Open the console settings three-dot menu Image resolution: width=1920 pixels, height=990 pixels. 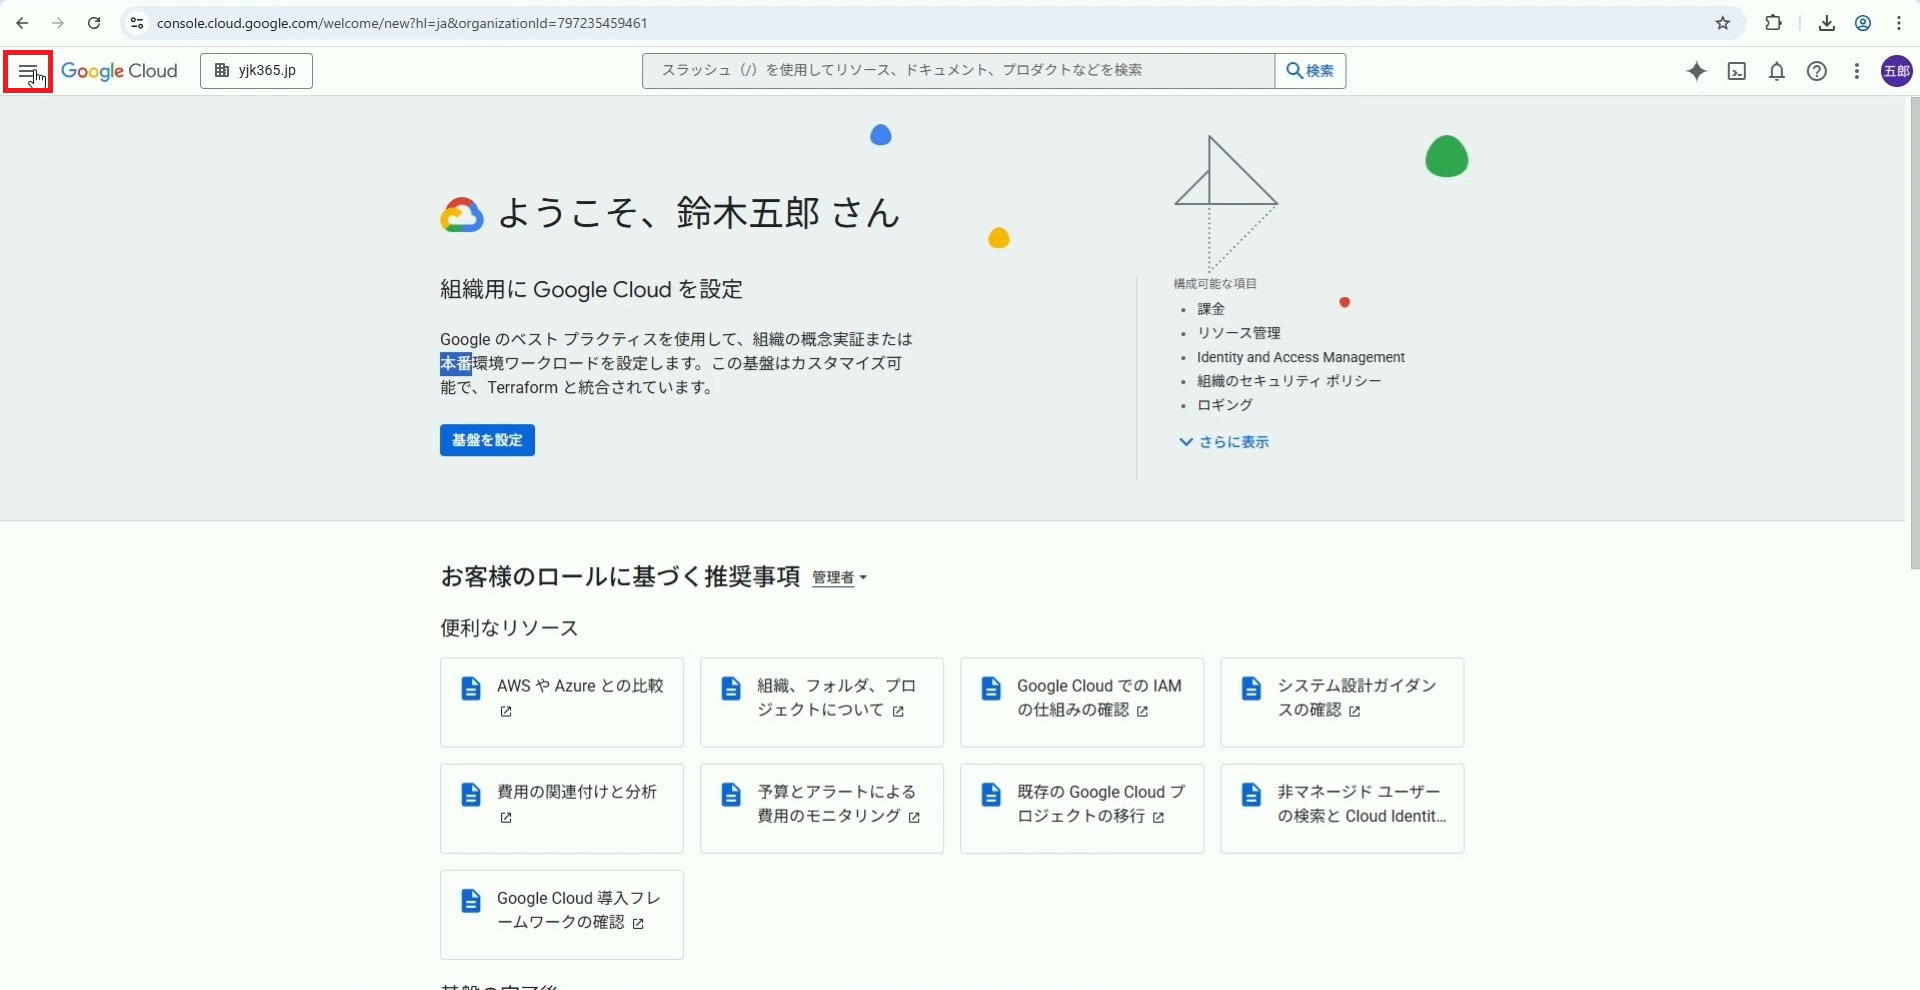pyautogui.click(x=1857, y=71)
